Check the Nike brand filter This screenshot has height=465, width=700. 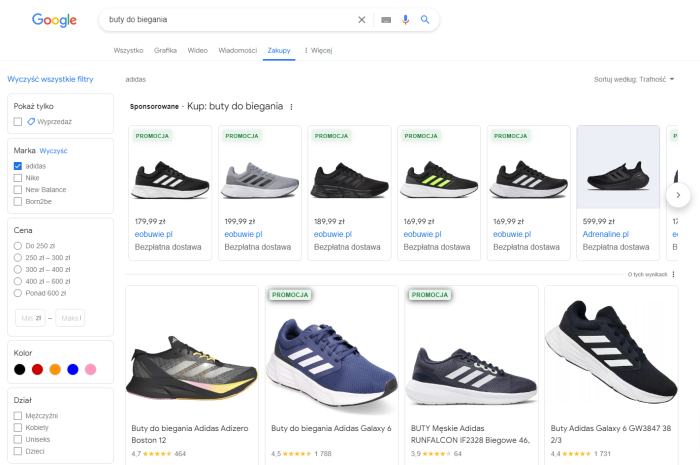(18, 178)
